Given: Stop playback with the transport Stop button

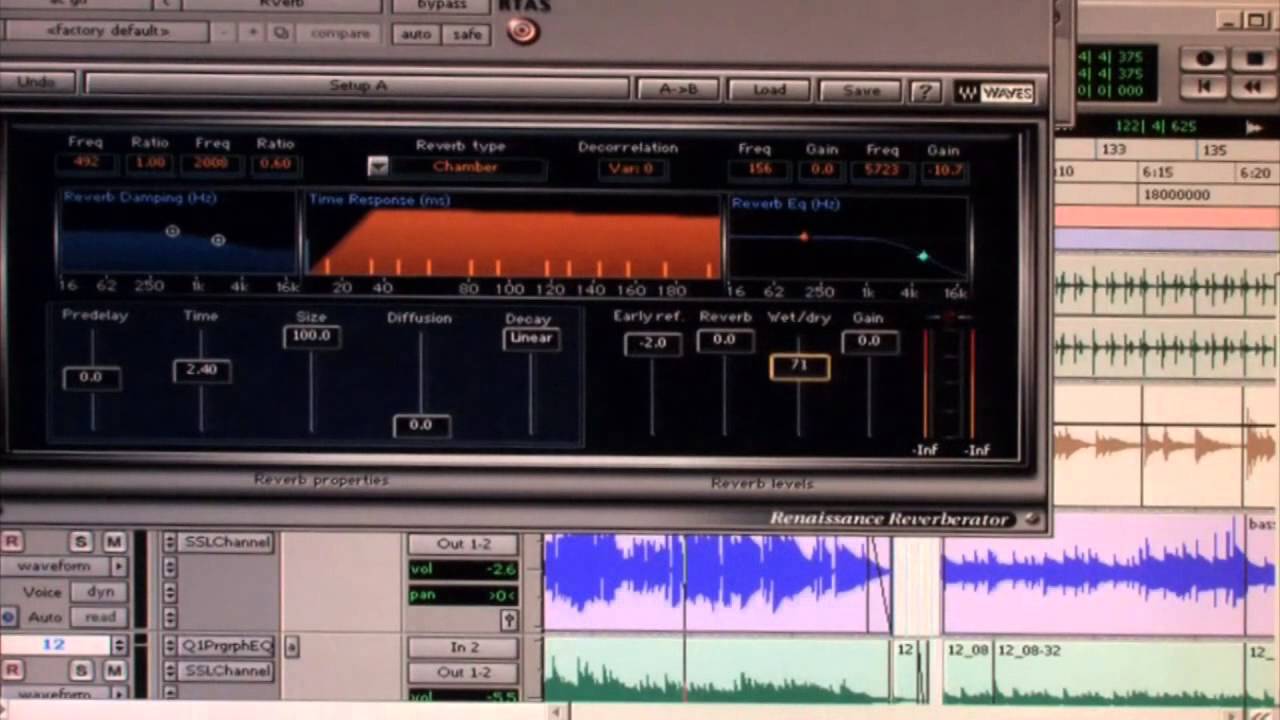Looking at the screenshot, I should 1253,59.
